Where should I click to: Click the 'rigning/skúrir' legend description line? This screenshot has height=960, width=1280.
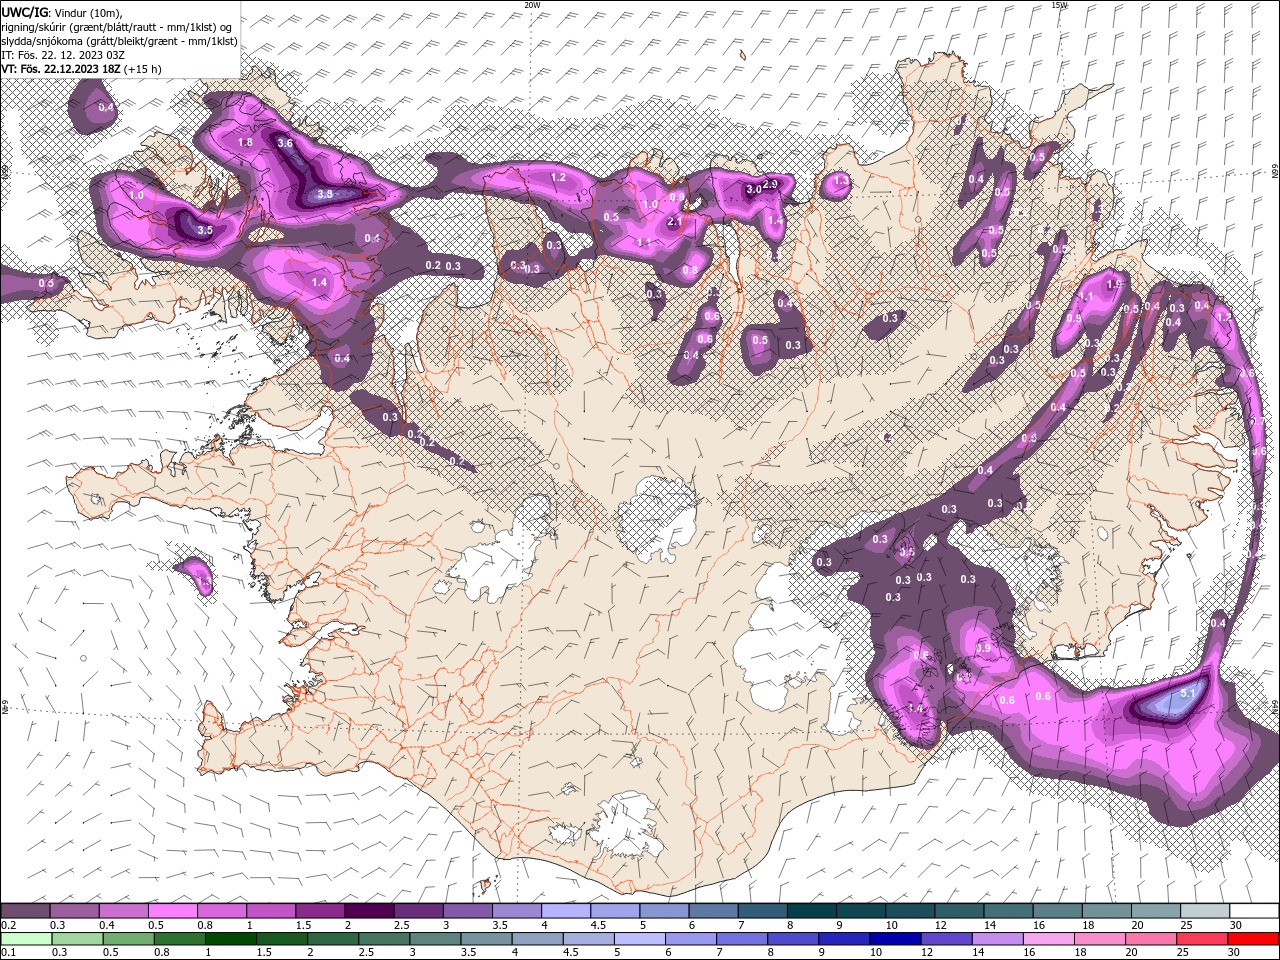116,27
